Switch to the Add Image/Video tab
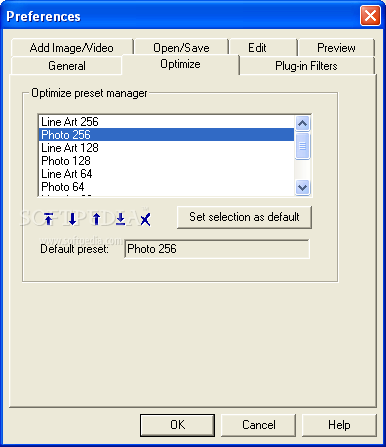Screen dimensions: 386x447 pyautogui.click(x=72, y=48)
